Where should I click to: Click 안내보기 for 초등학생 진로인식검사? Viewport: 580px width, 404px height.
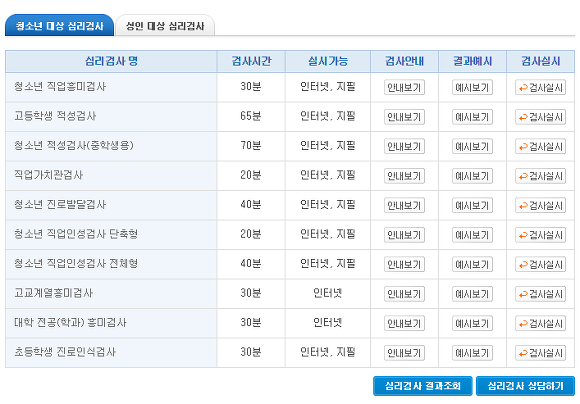coord(404,353)
